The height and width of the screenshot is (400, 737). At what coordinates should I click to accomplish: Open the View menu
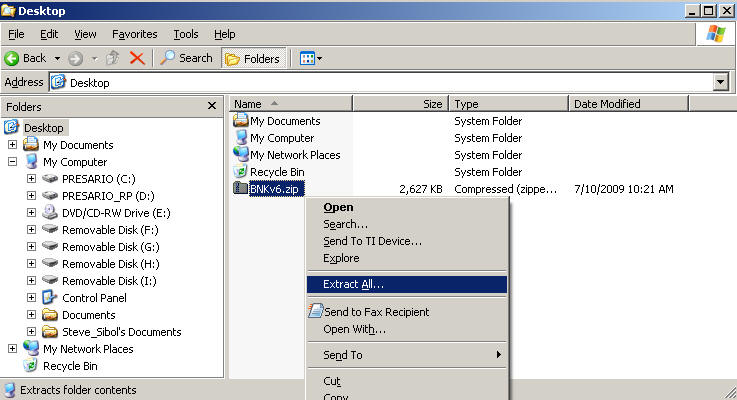(x=85, y=34)
